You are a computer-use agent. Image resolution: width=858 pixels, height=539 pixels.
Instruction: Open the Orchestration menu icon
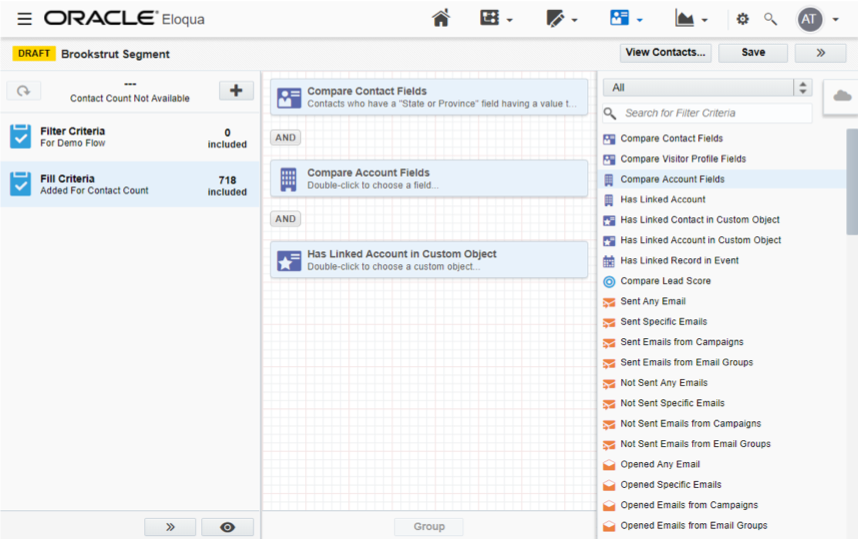490,18
